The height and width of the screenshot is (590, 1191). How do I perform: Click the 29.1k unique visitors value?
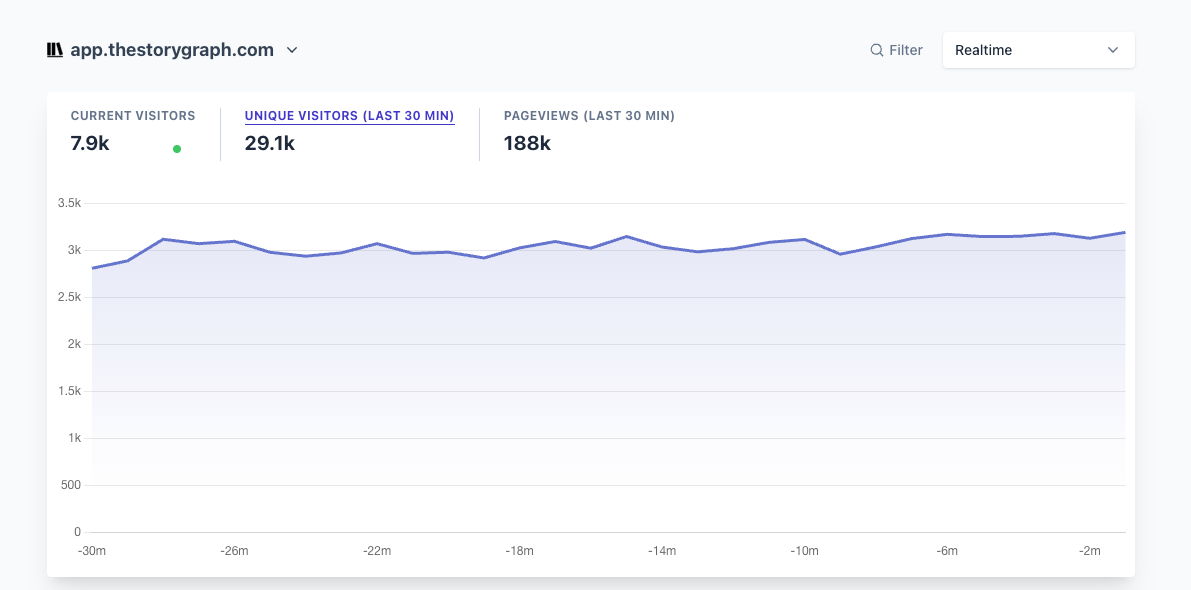coord(270,143)
